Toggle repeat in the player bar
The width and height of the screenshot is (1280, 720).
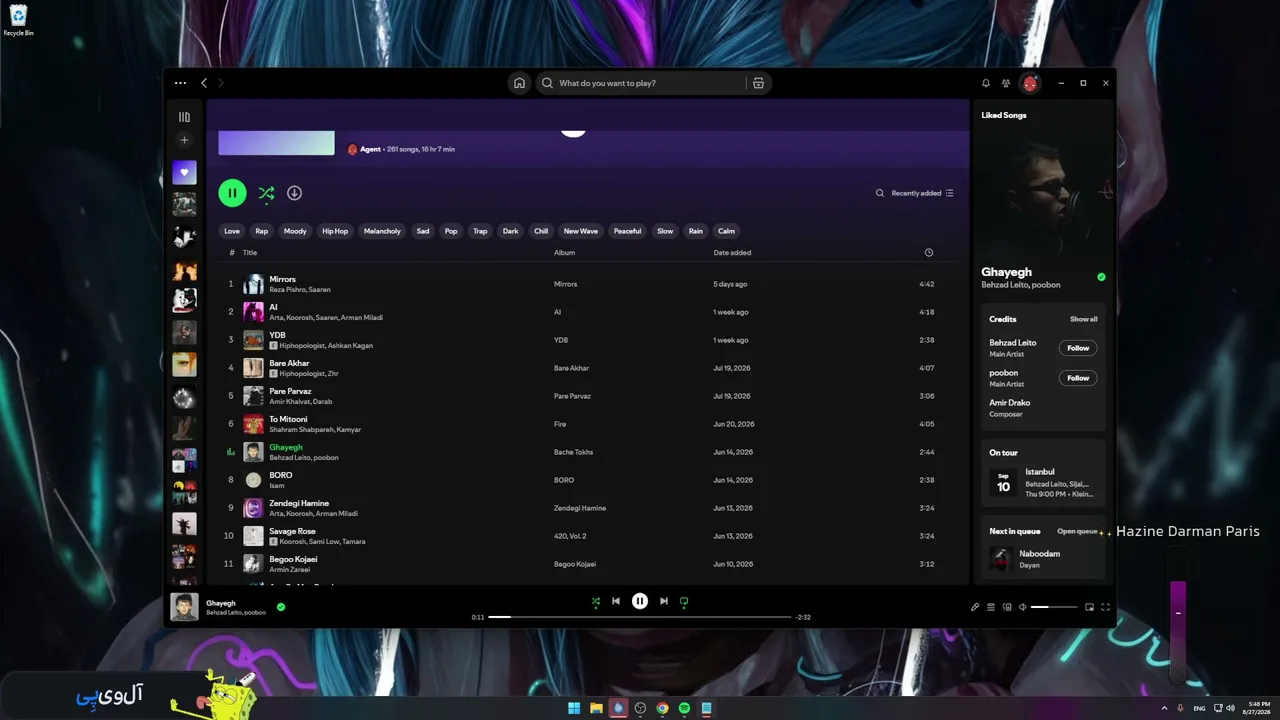pos(684,601)
